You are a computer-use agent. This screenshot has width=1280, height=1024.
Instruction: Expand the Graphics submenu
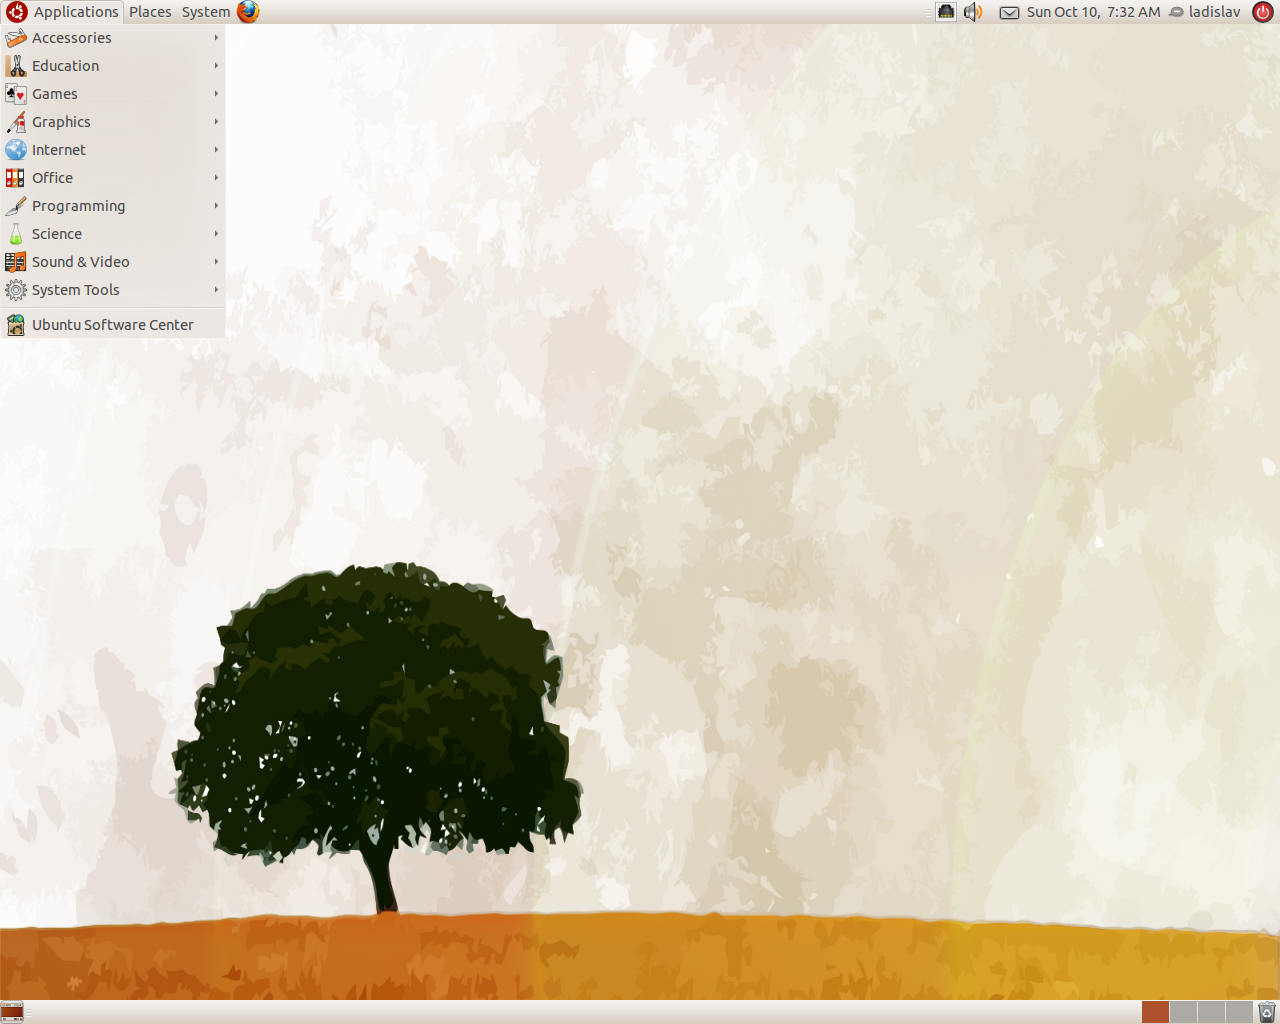coord(113,122)
